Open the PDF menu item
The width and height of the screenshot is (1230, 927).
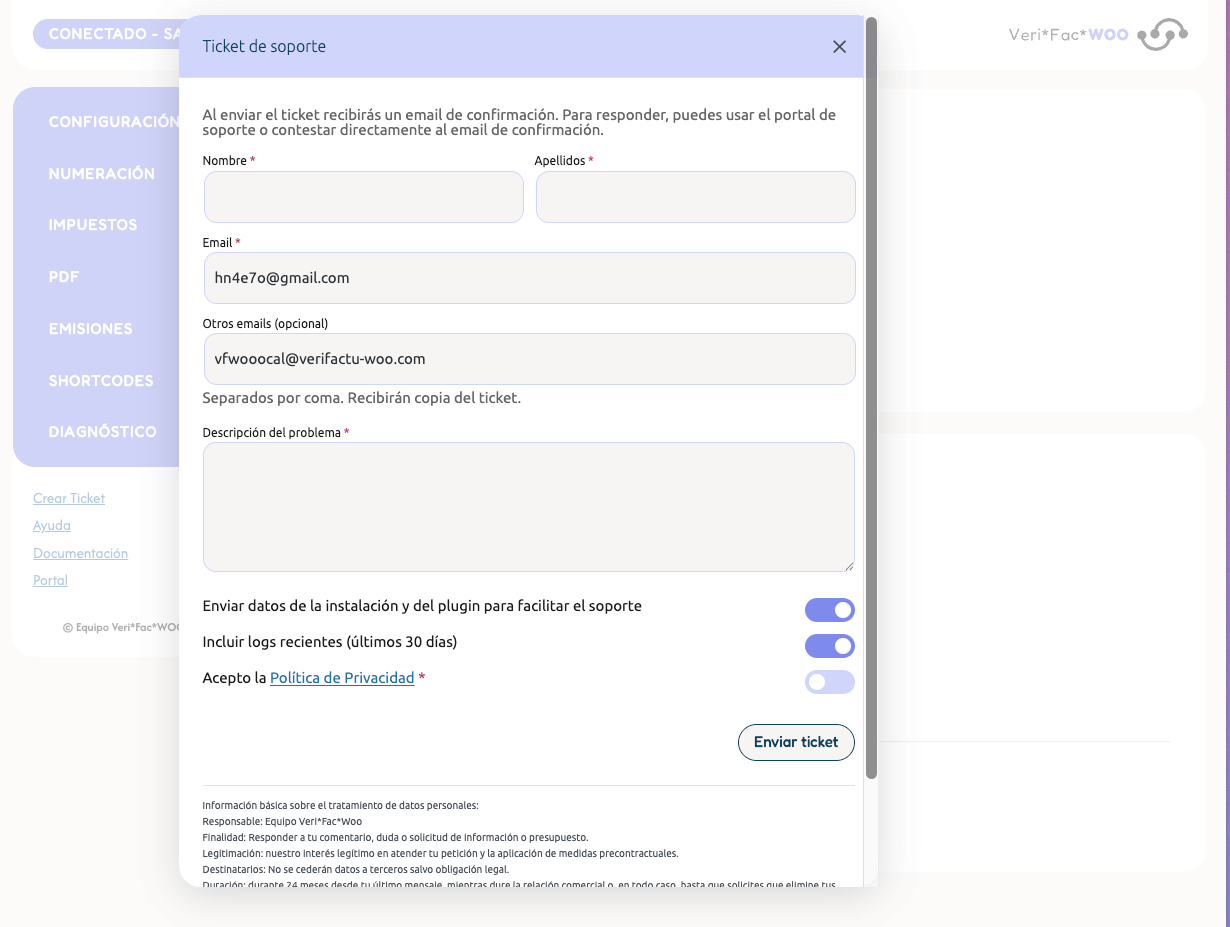tap(64, 277)
